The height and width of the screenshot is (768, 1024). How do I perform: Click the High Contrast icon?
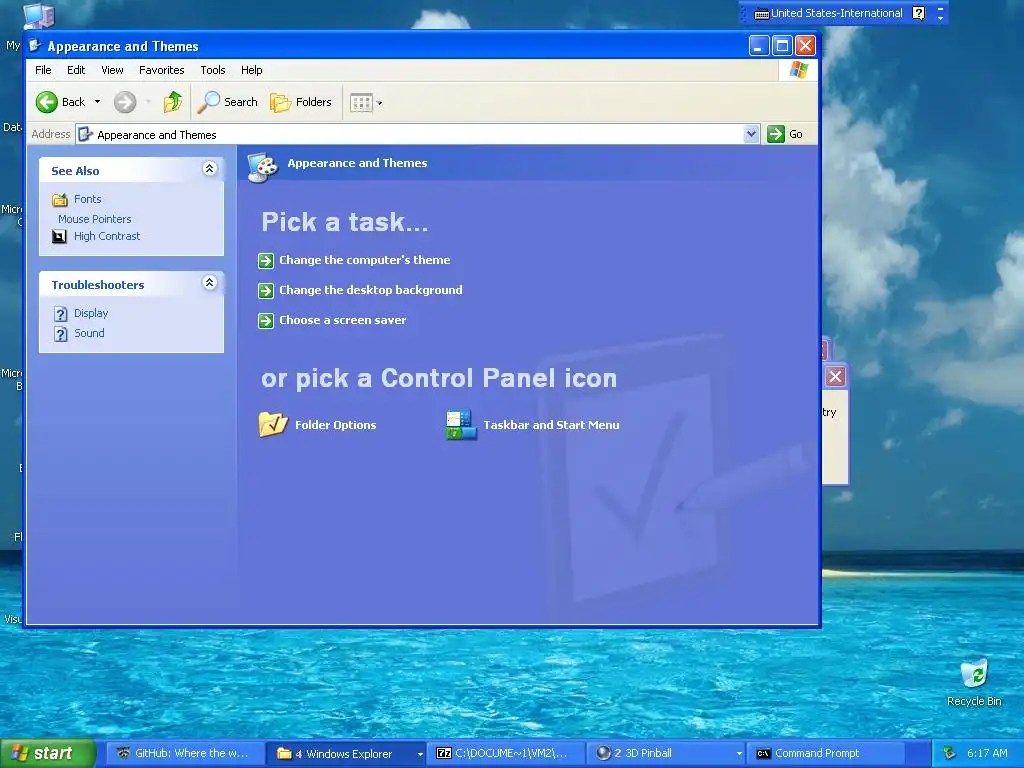pos(59,236)
